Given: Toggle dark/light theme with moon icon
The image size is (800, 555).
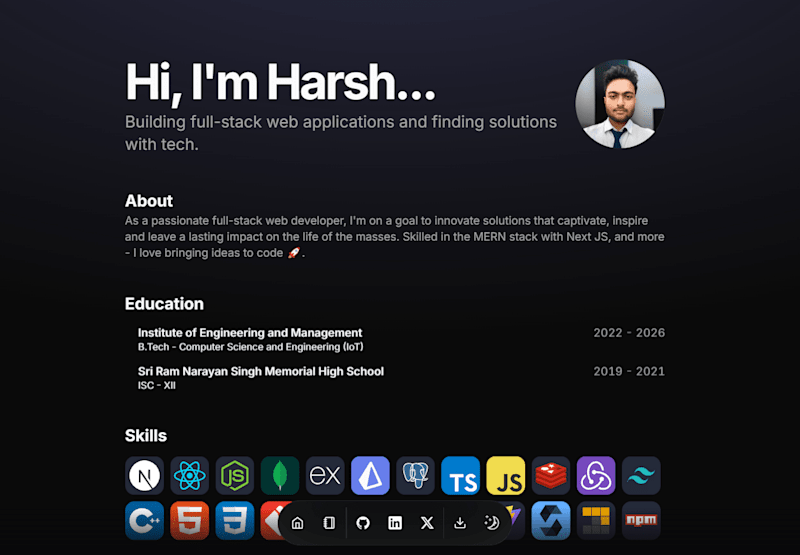Looking at the screenshot, I should (492, 523).
